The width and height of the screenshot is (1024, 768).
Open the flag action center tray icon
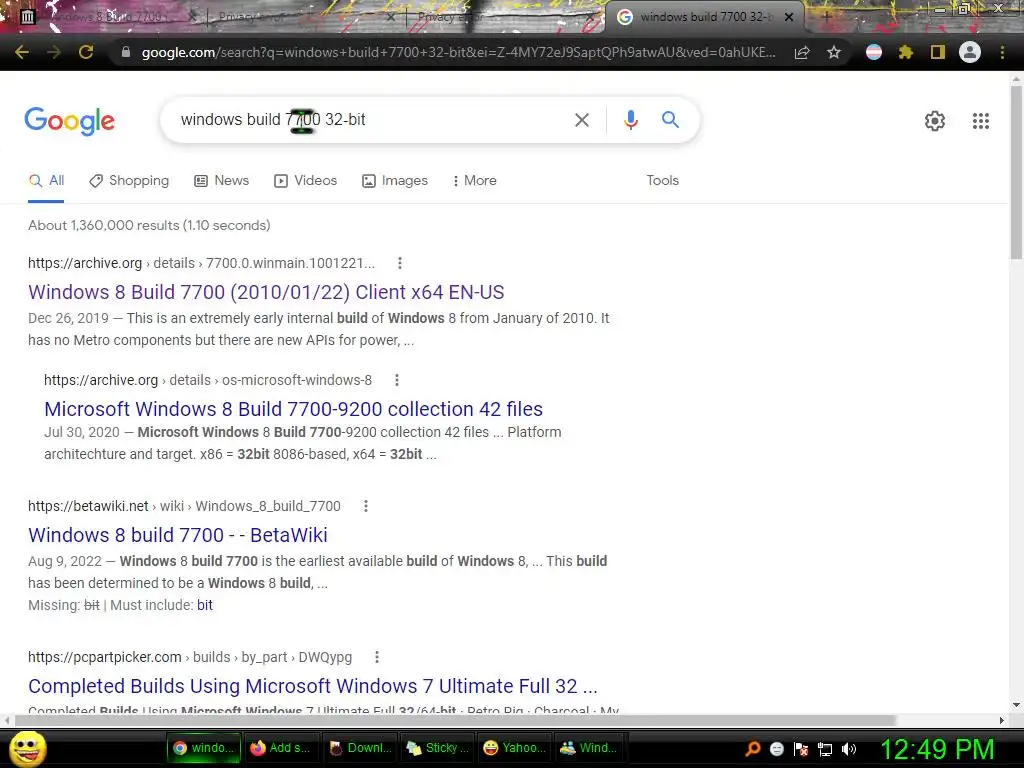[x=801, y=748]
